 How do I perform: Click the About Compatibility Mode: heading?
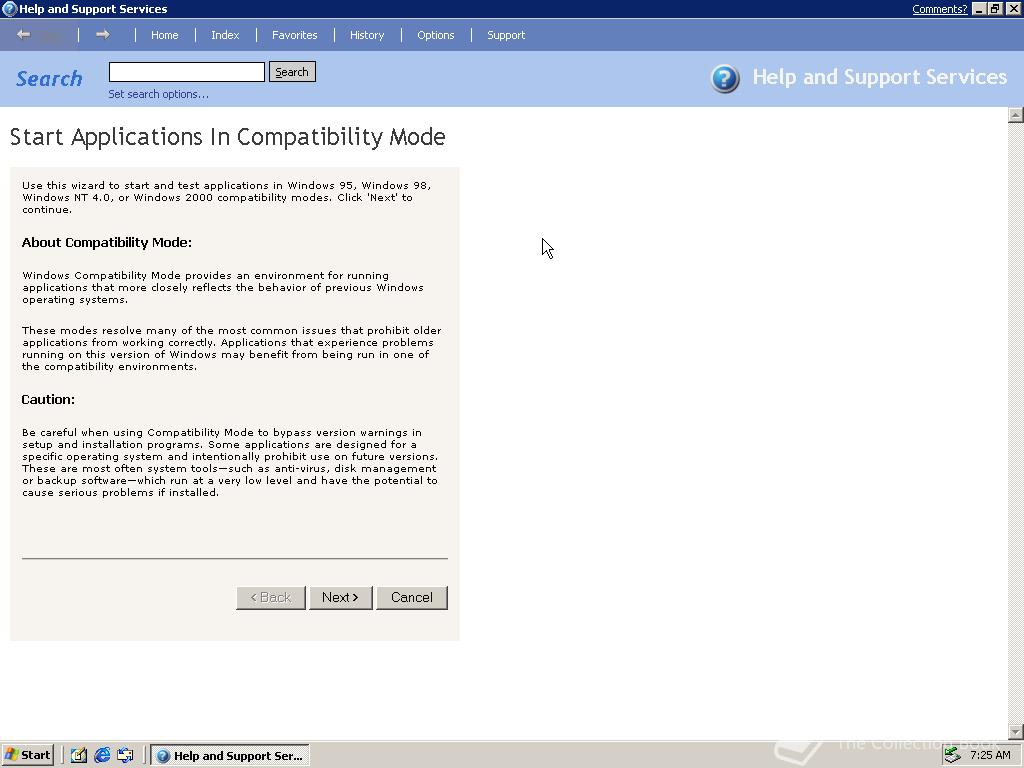[x=106, y=242]
